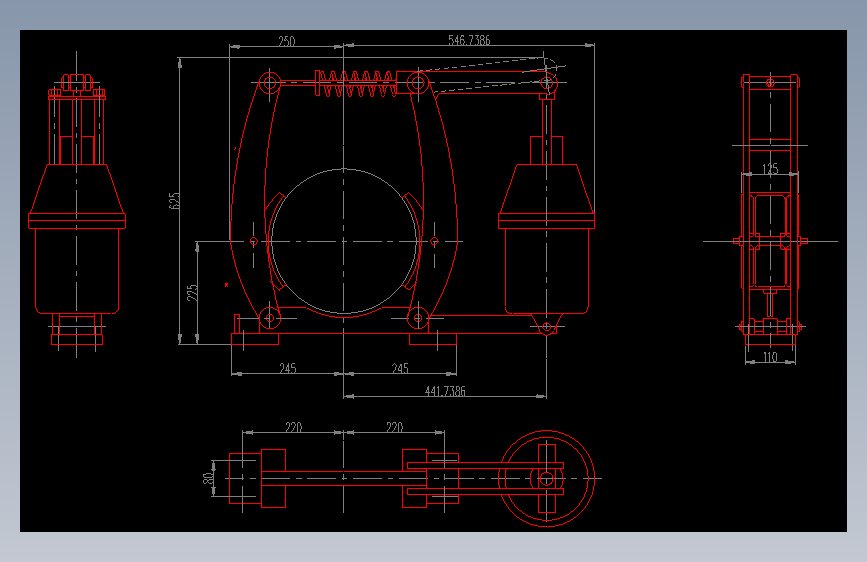Click the left 245 base dimension
Screen dimensions: 867x562
coord(288,368)
